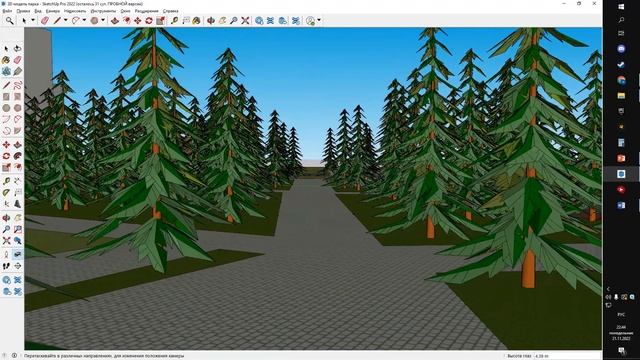This screenshot has height=360, width=640.
Task: Choose Polygon tool in left palette
Action: point(18,108)
